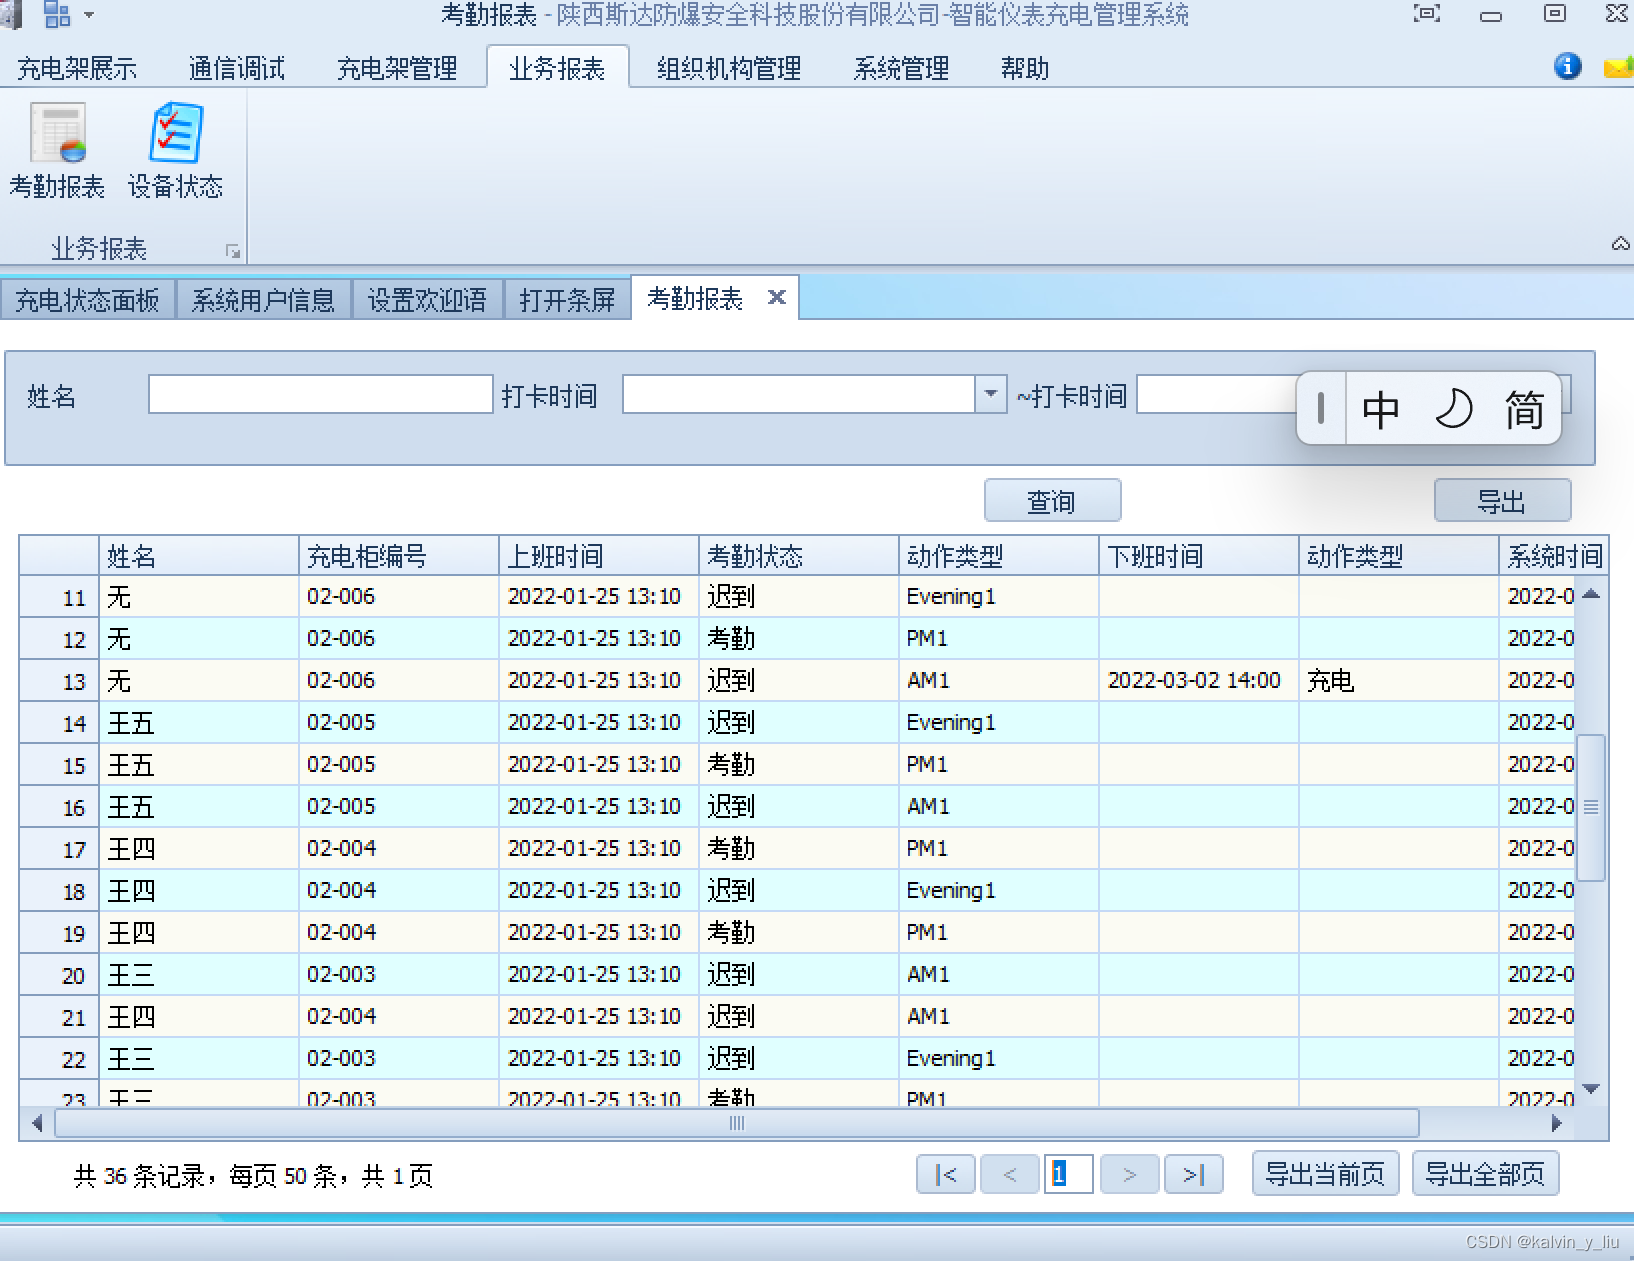Viewport: 1634px width, 1261px height.
Task: Switch to 系统用户信息 document tab
Action: click(263, 300)
